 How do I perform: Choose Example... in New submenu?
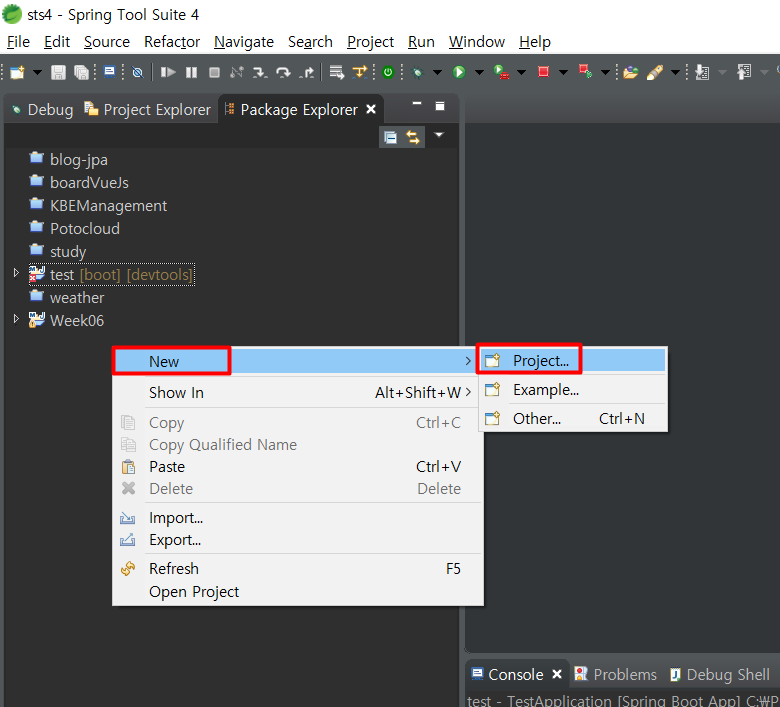(x=574, y=390)
